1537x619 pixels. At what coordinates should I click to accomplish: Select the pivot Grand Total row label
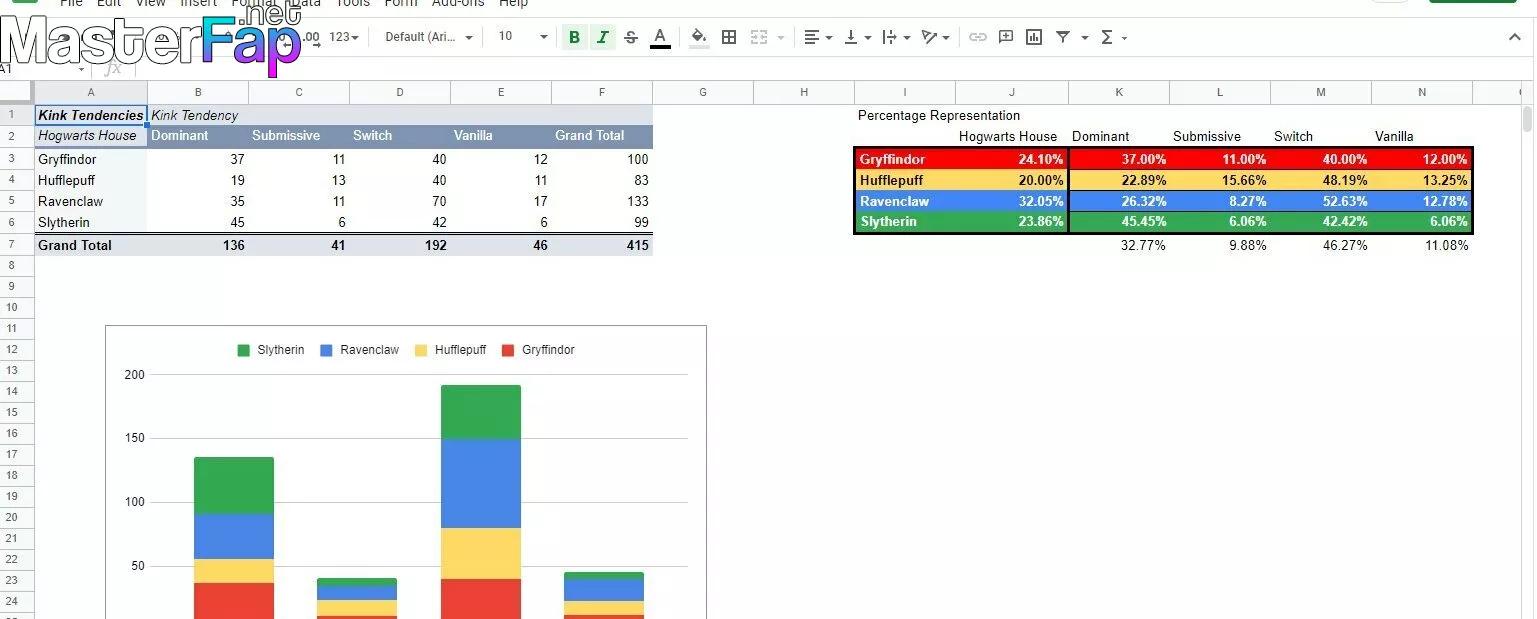click(91, 245)
